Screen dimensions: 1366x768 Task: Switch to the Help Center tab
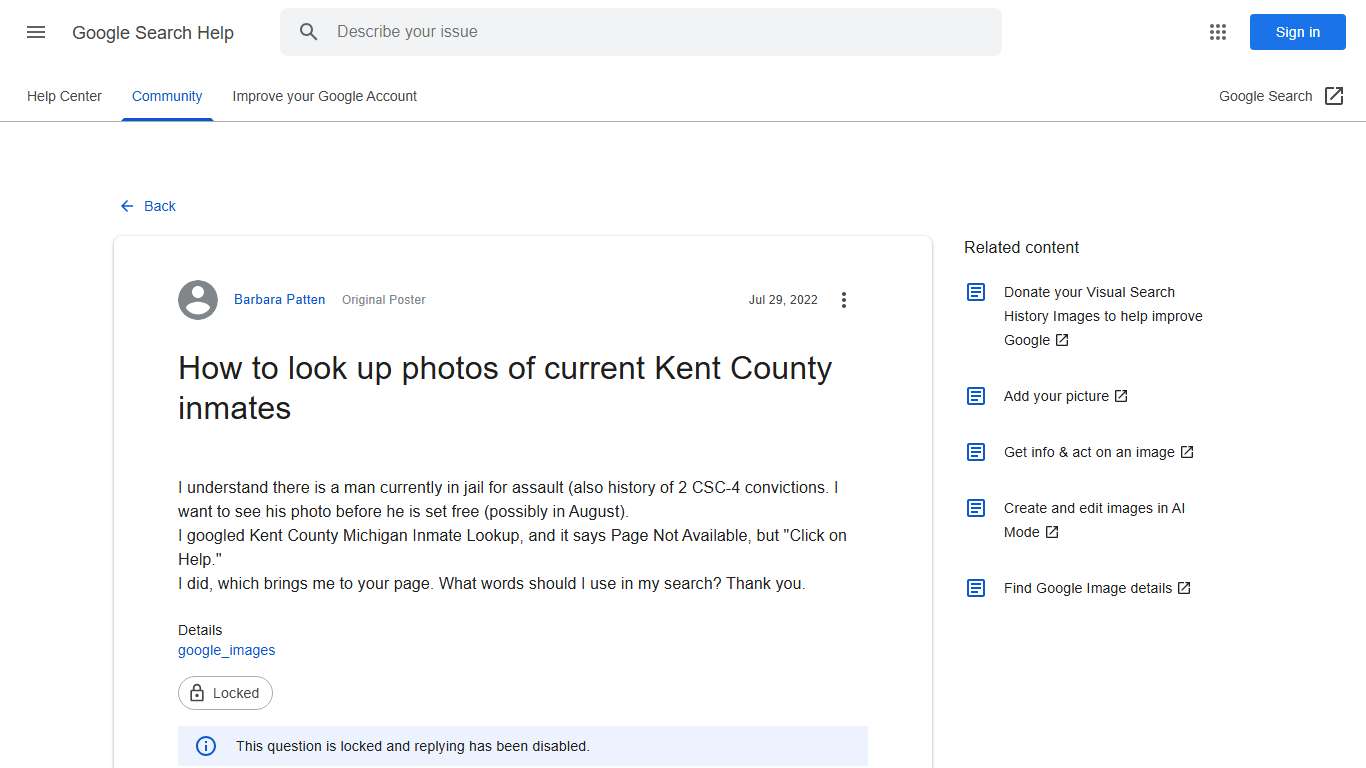(64, 96)
